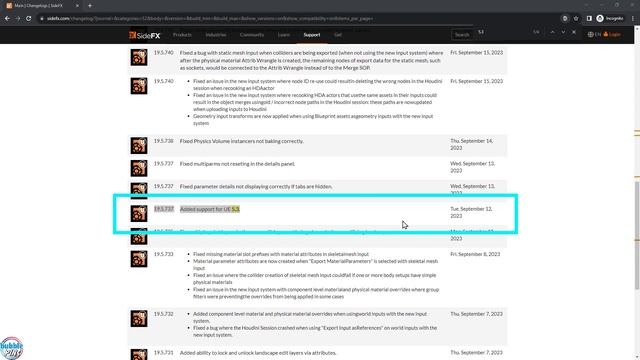Click 'Added support for UE 5.3' entry
Screen dimensions: 640x360
point(210,209)
